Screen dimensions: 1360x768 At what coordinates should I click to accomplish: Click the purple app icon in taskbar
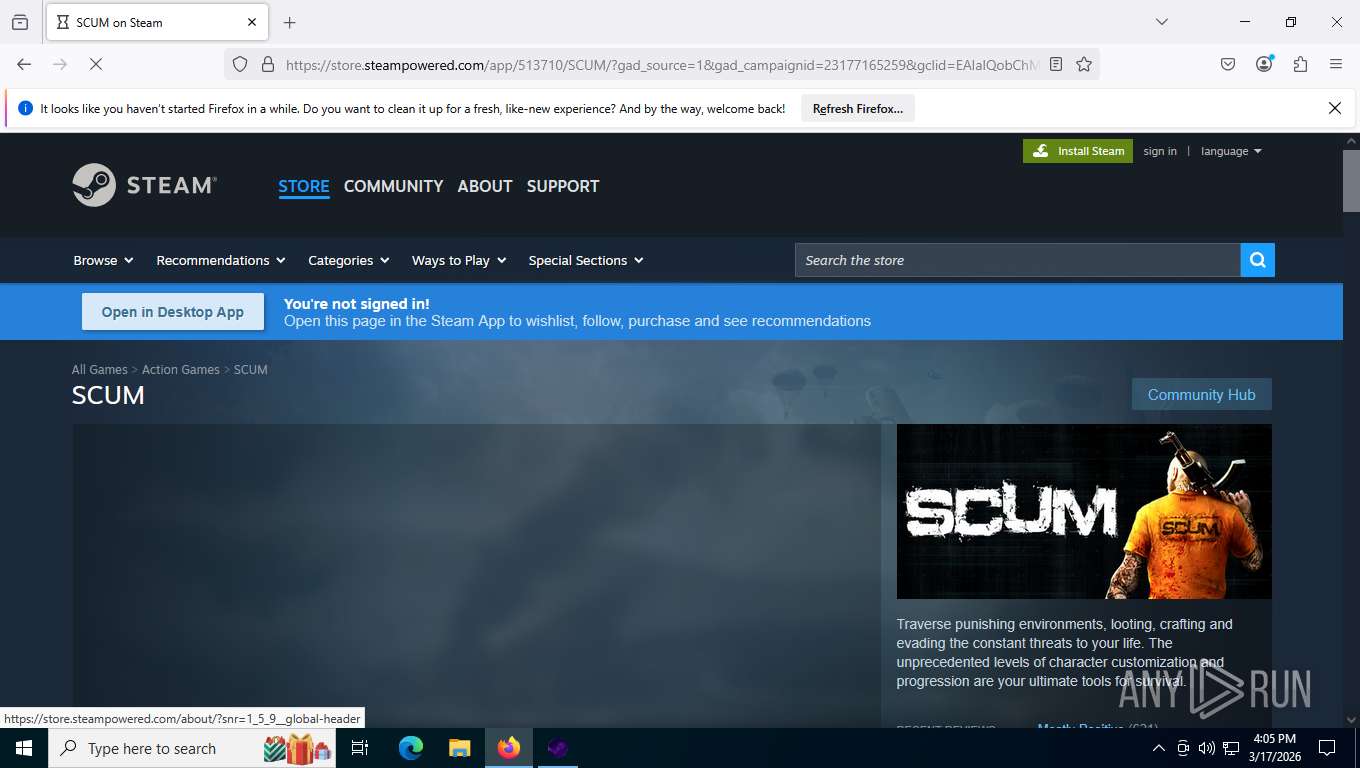(x=557, y=748)
